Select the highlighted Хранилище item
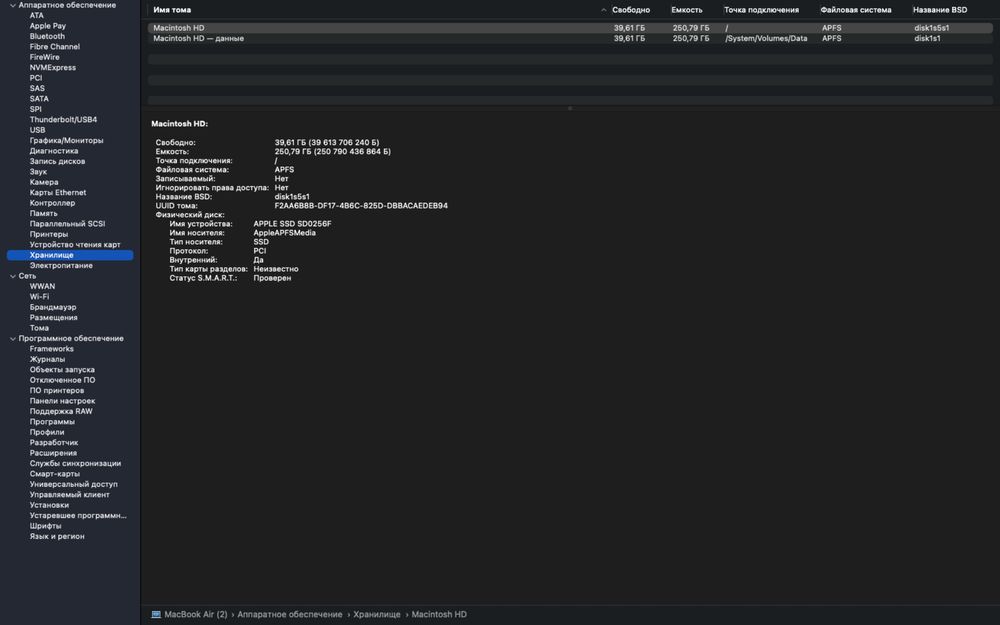 [70, 255]
